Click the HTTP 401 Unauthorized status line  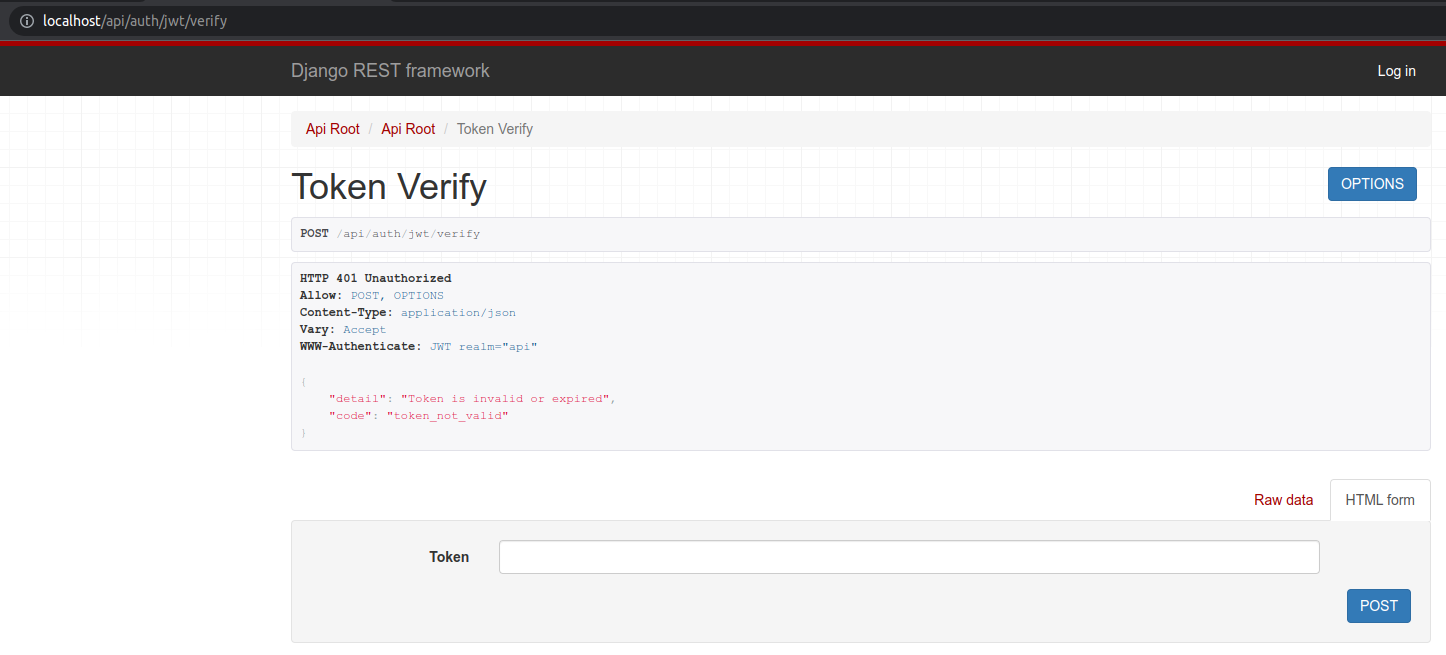[x=375, y=278]
